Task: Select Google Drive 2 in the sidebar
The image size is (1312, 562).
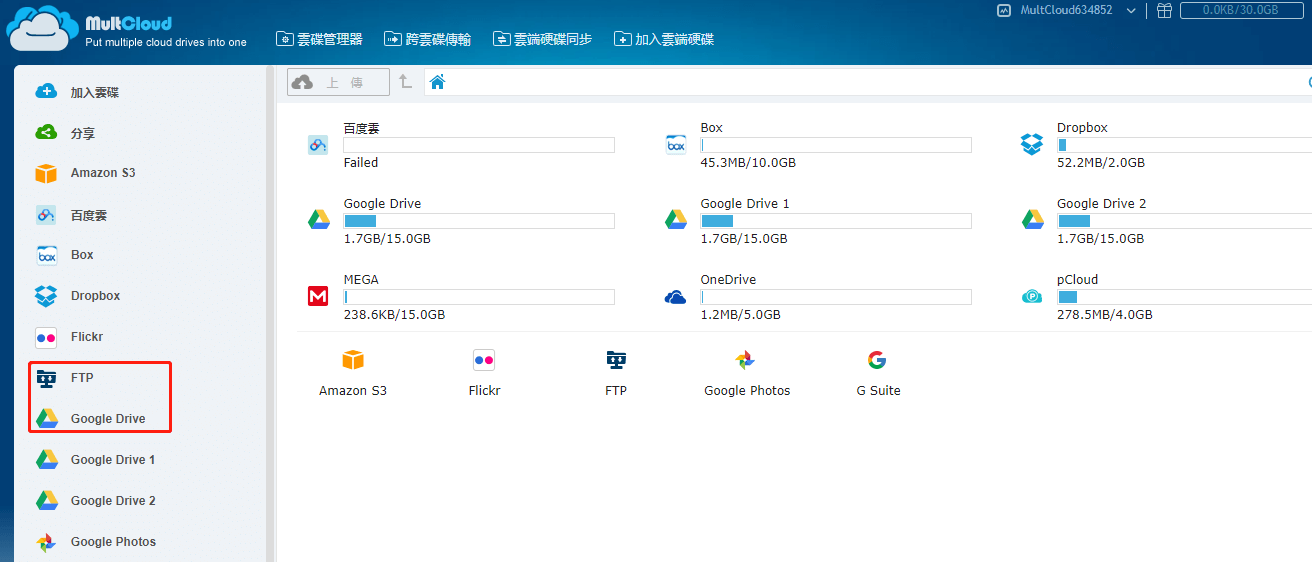Action: pyautogui.click(x=112, y=501)
